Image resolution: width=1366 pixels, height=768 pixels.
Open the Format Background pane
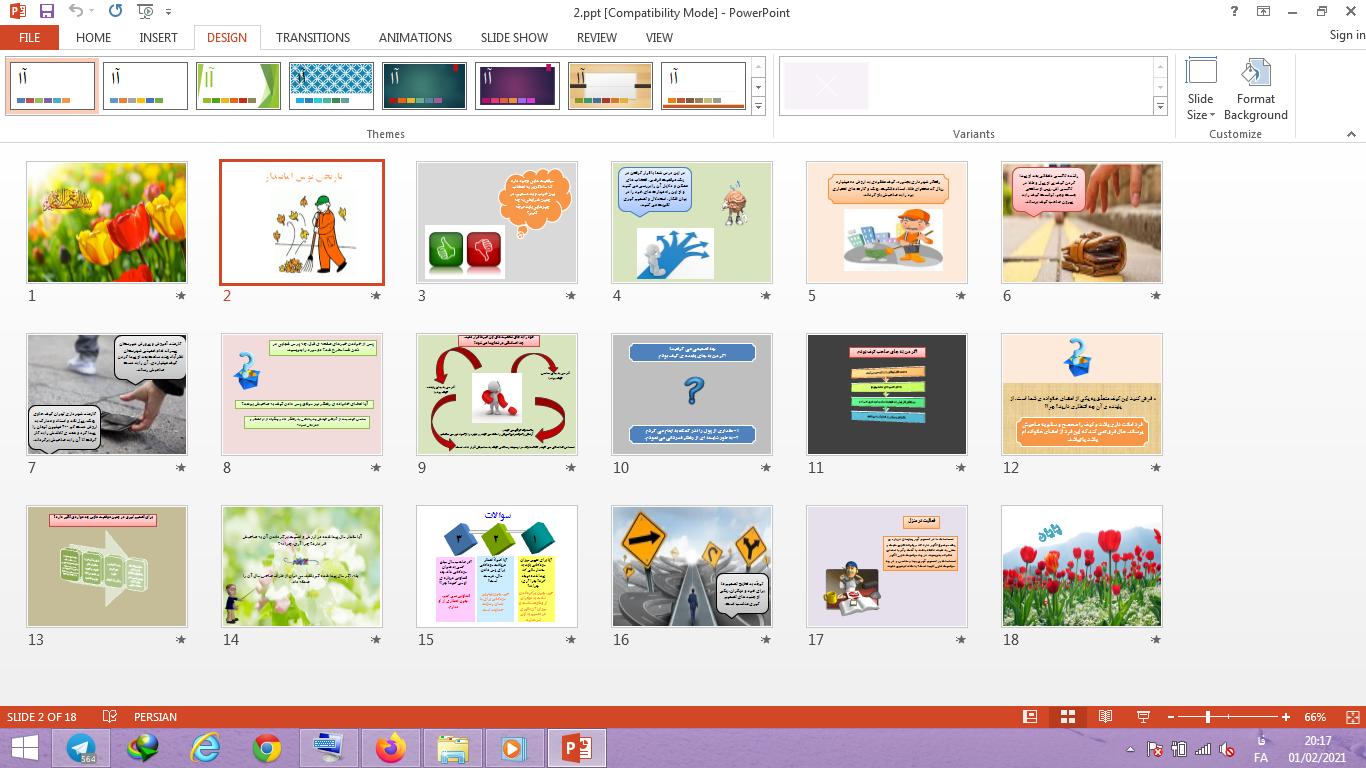(x=1255, y=90)
